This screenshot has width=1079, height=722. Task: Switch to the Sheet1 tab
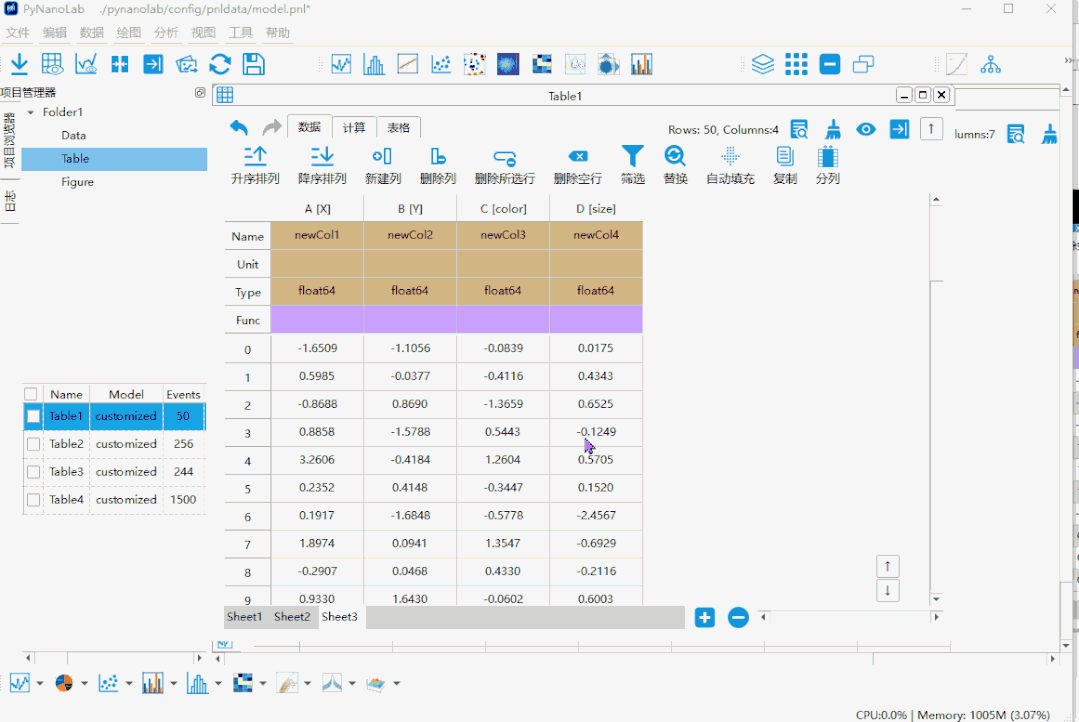244,617
